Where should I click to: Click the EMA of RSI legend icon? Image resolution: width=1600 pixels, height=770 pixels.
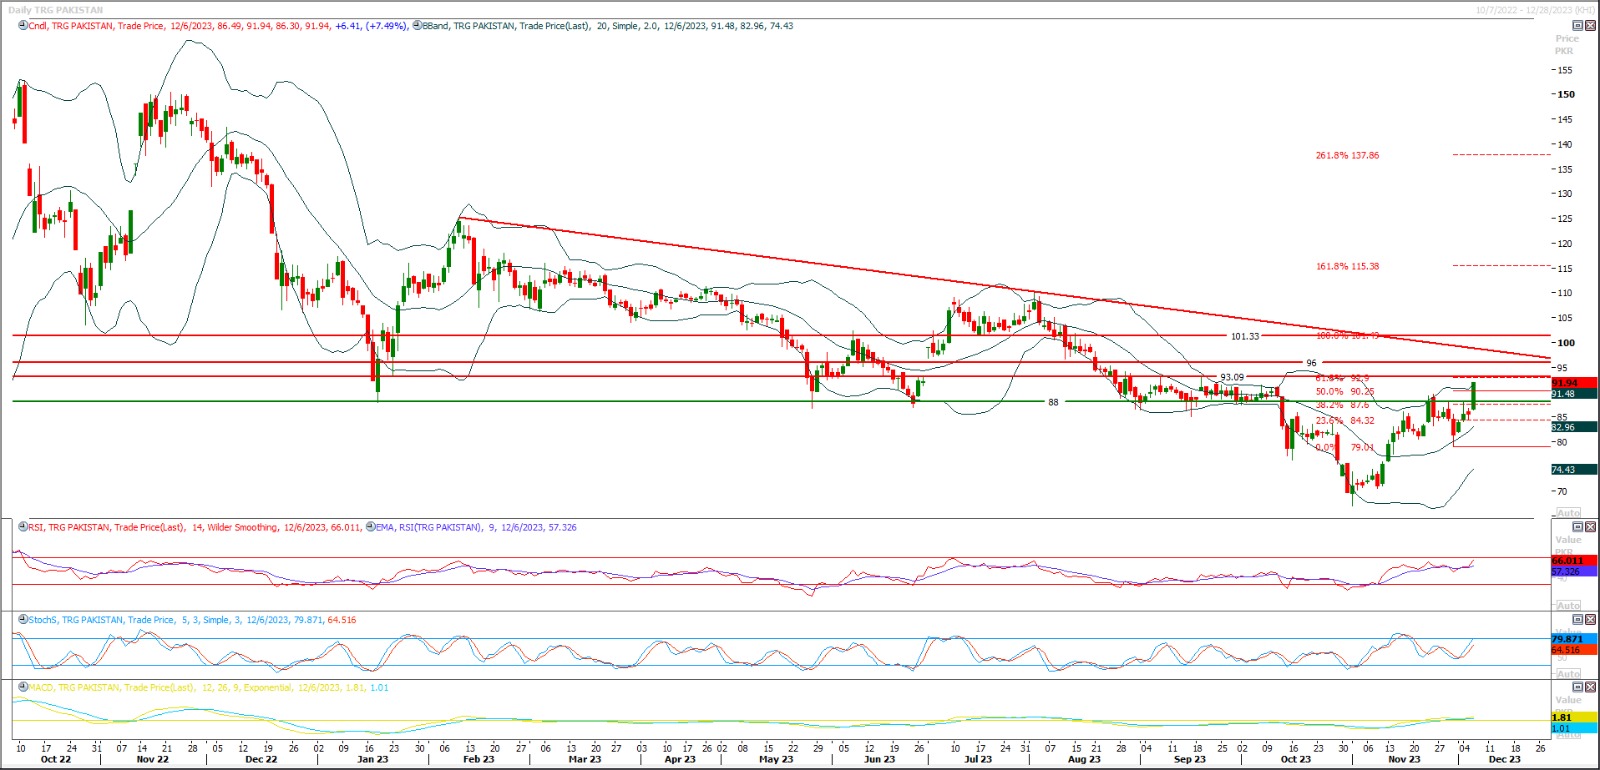[x=370, y=527]
